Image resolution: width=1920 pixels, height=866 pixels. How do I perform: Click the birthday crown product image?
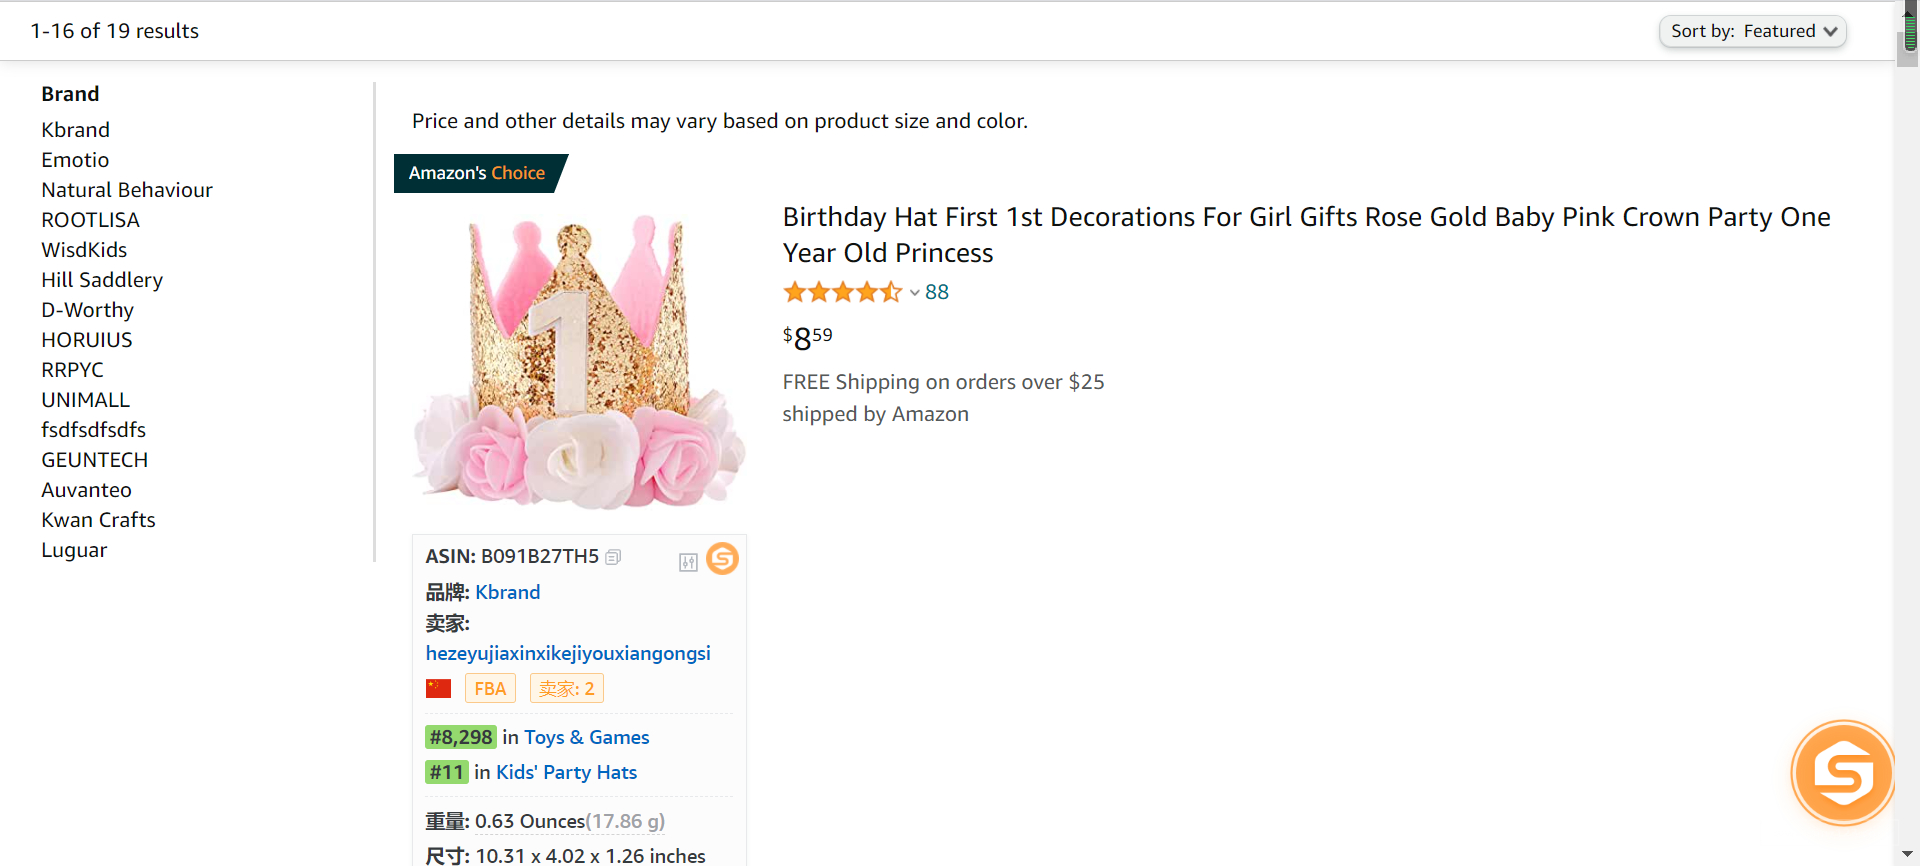coord(578,360)
